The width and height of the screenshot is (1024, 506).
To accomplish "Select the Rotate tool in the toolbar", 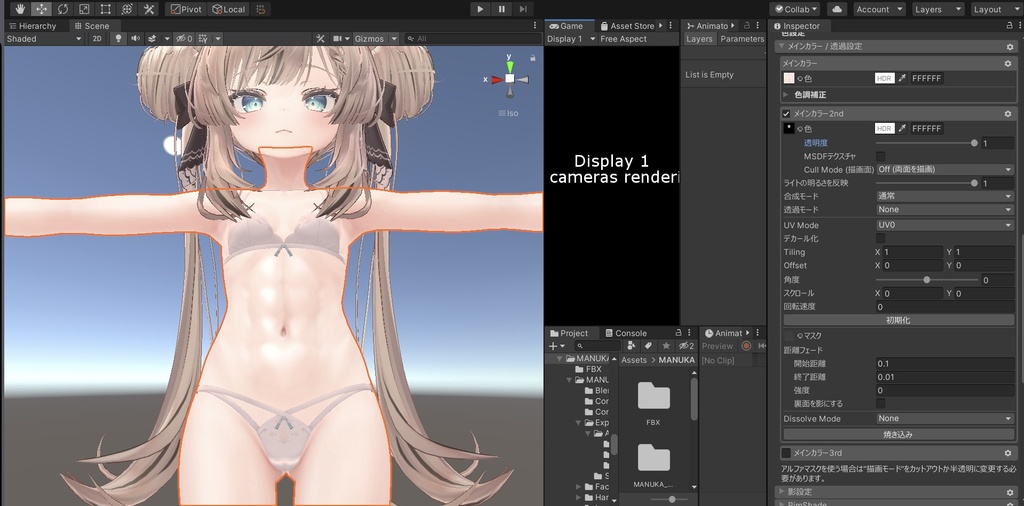I will (x=63, y=9).
